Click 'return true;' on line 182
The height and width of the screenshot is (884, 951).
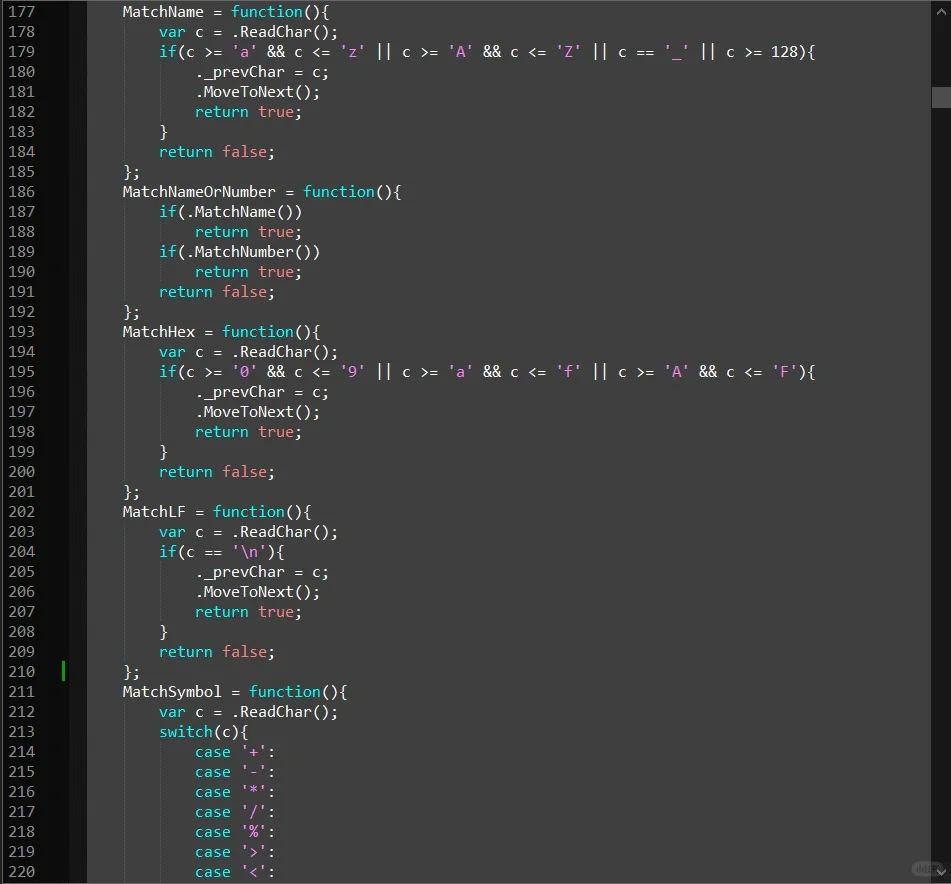(248, 112)
